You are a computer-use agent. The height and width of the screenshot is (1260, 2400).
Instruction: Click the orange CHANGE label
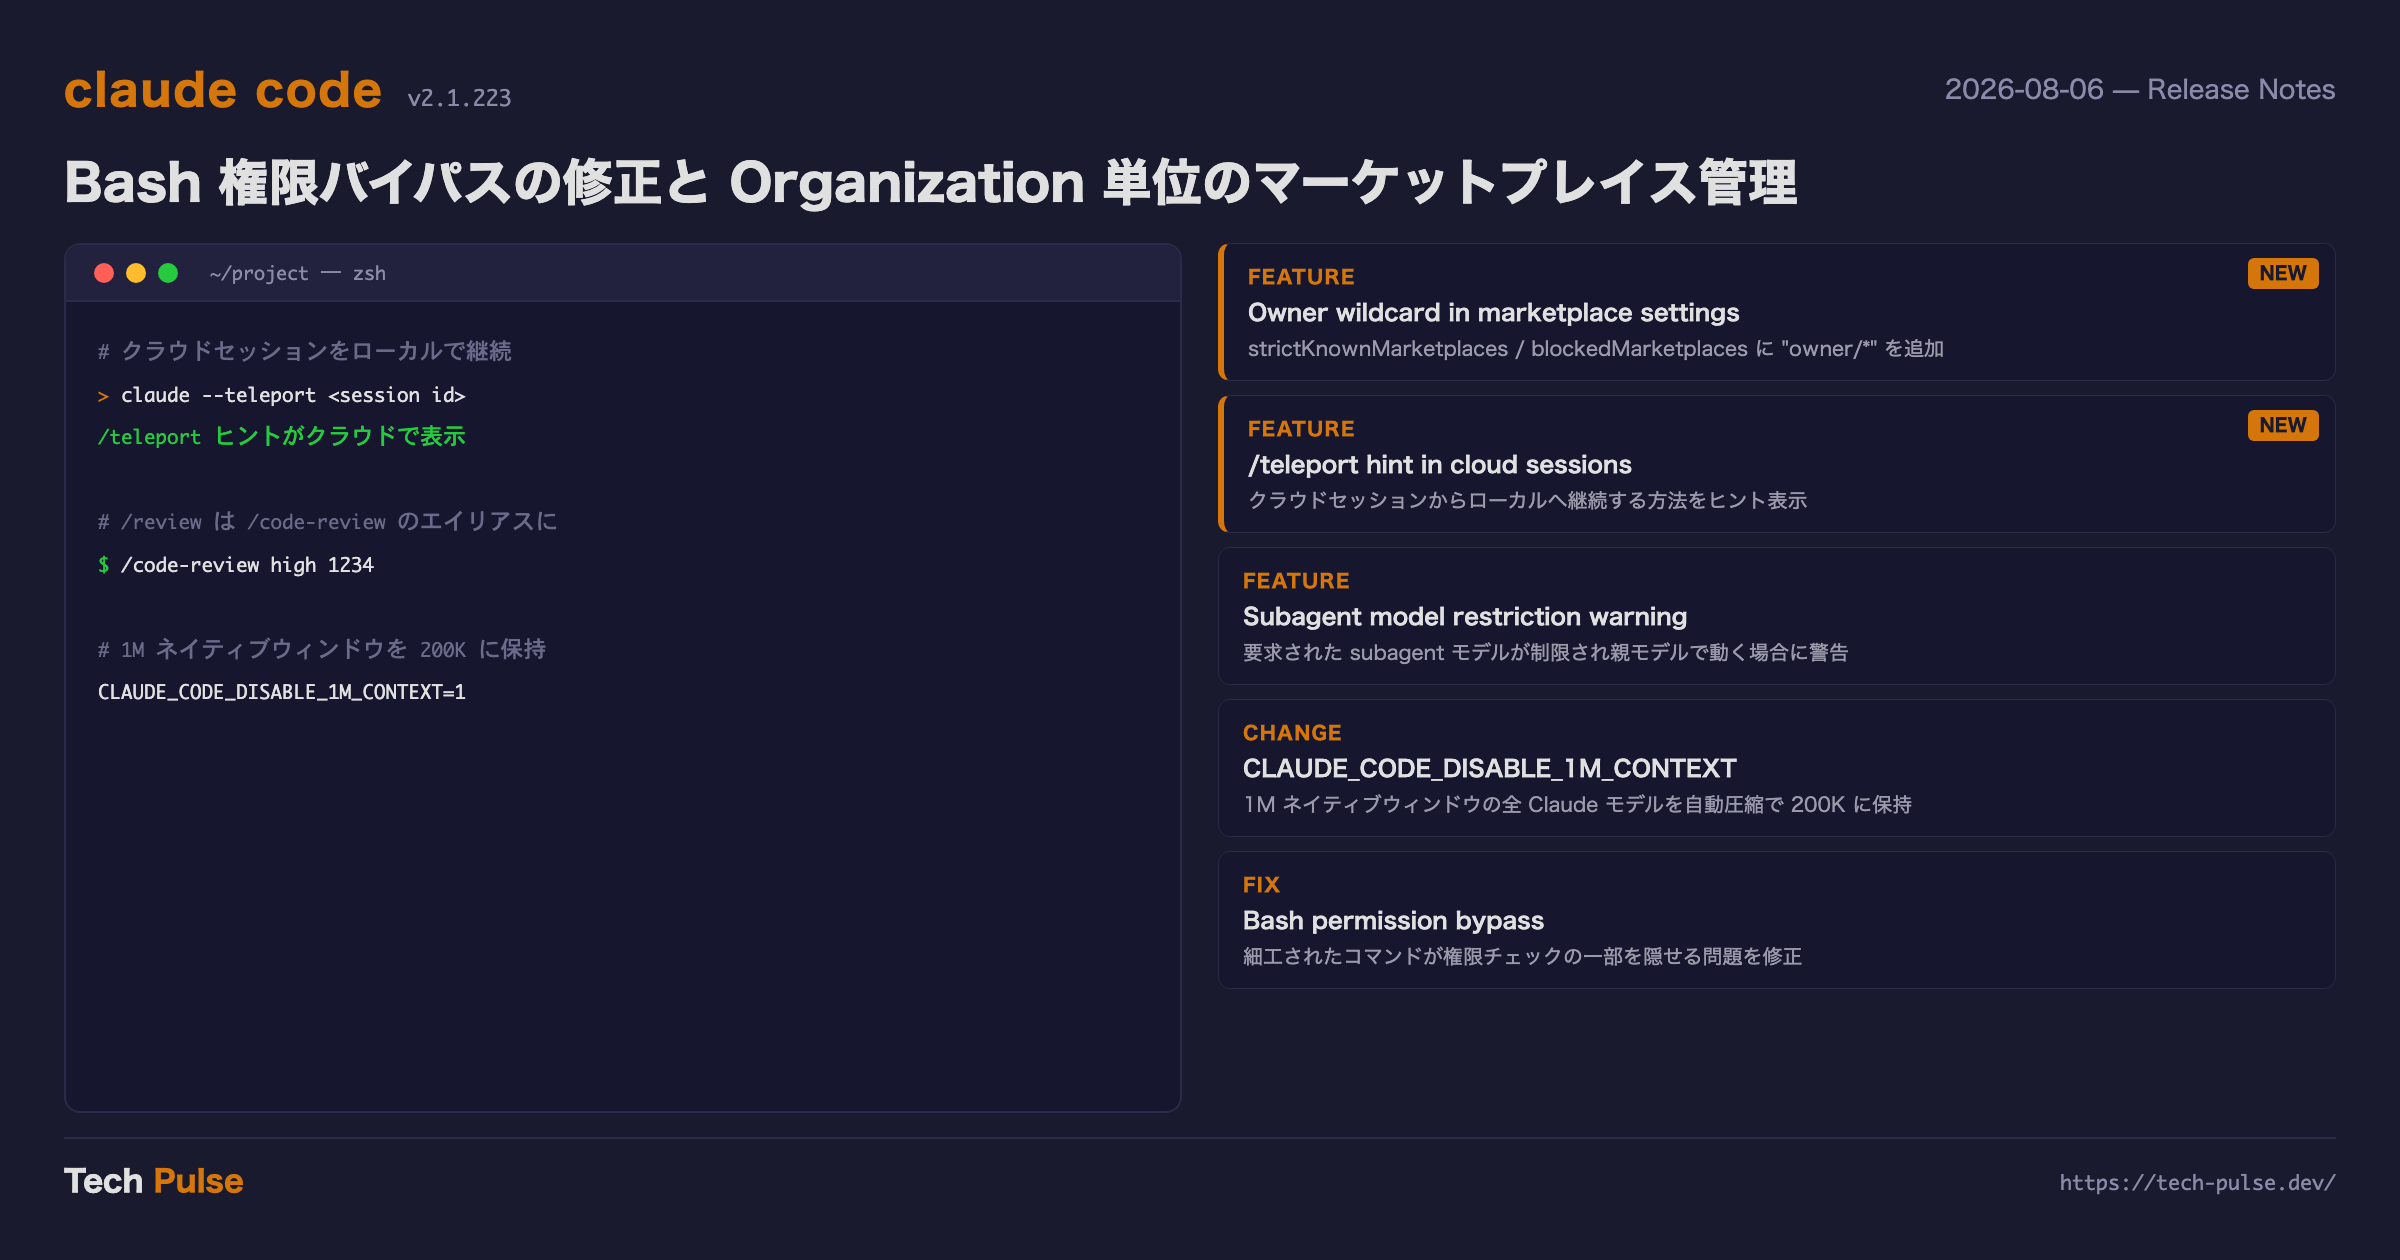tap(1292, 733)
